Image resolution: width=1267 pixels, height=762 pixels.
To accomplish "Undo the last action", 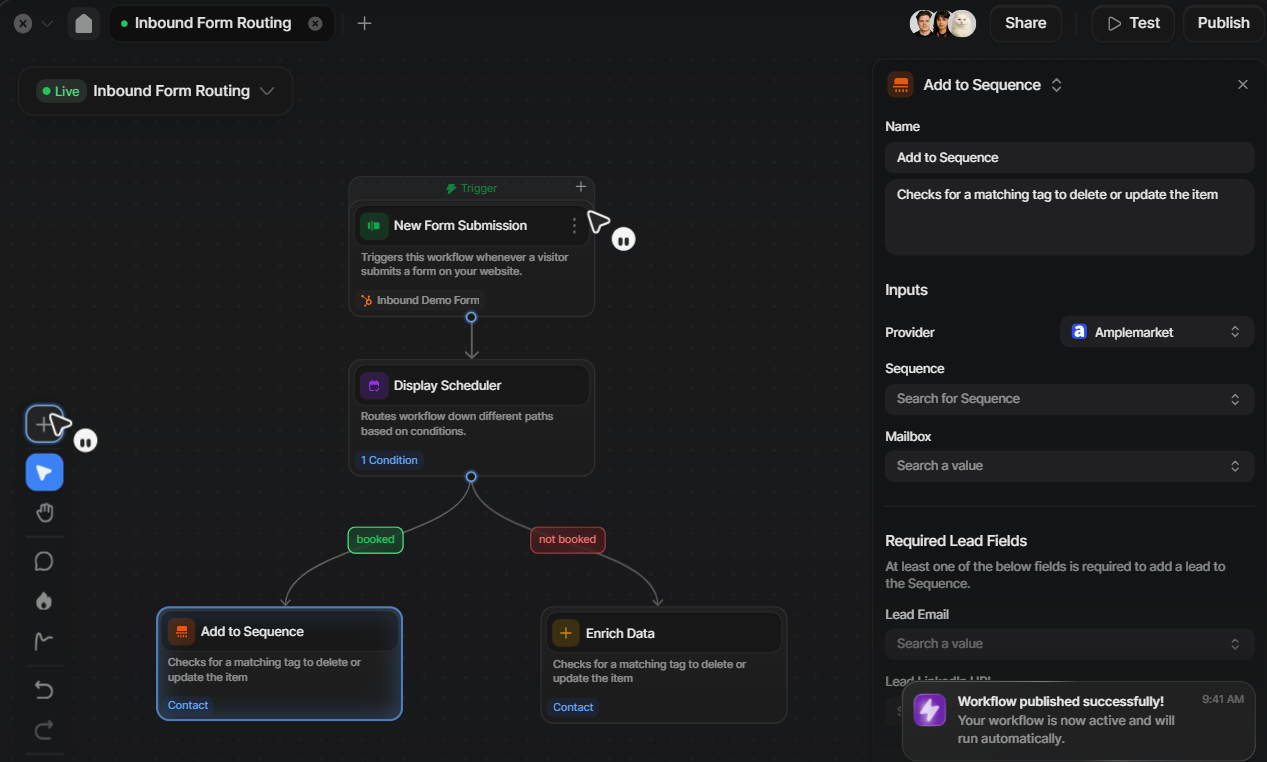I will 44,690.
